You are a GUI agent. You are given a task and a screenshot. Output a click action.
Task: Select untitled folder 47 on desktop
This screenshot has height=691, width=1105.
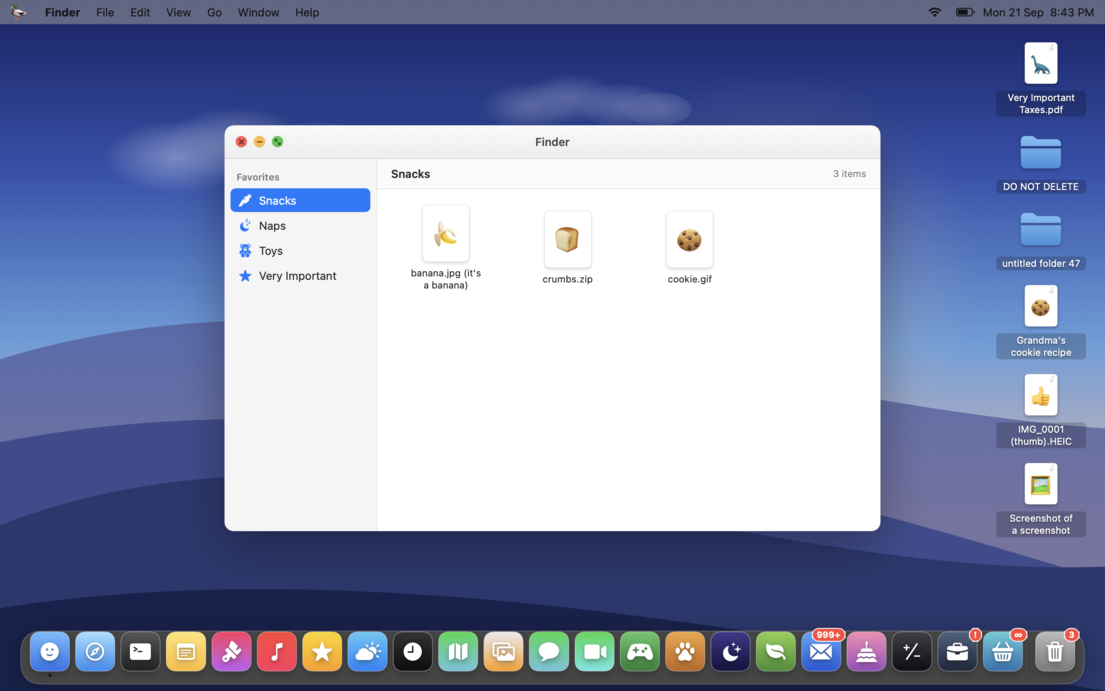pyautogui.click(x=1041, y=240)
